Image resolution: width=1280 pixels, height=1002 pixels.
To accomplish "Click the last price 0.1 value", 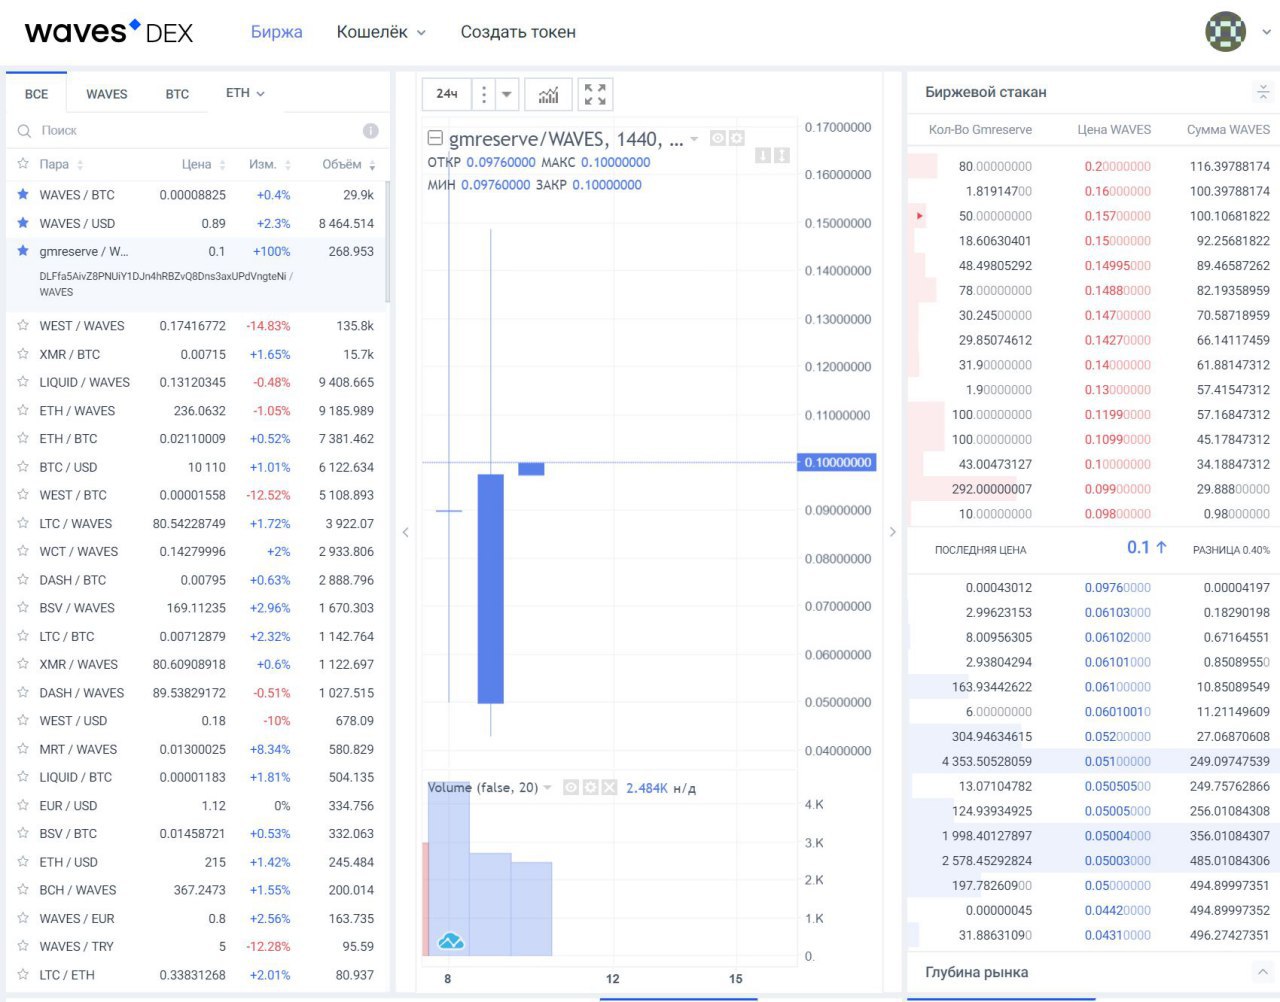I will (1138, 547).
